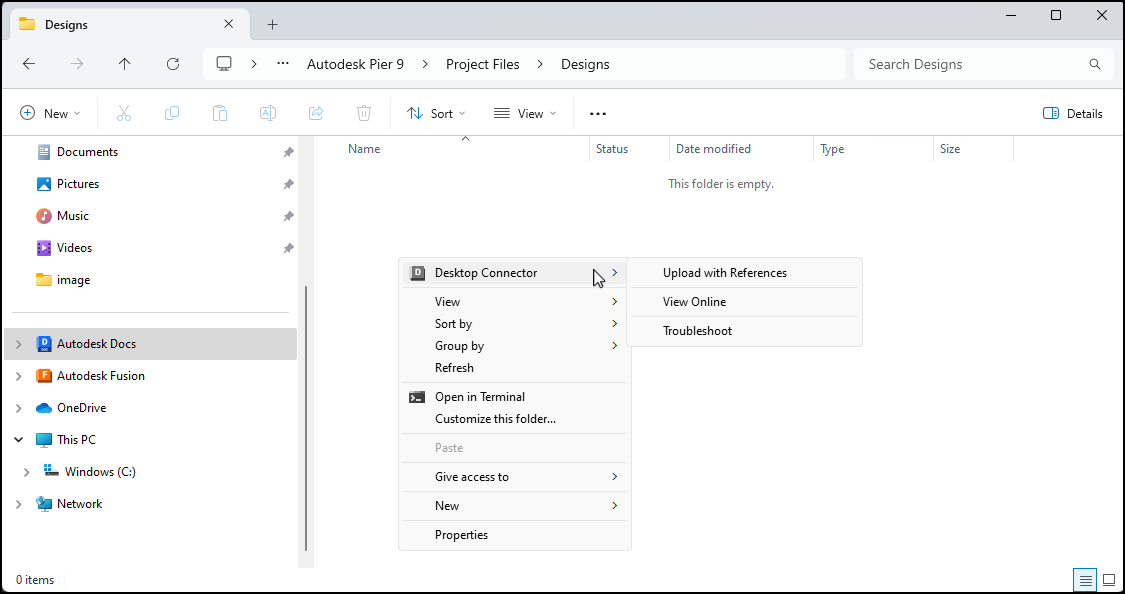Switch to large thumbnails view icon
Viewport: 1125px width, 594px height.
point(1108,580)
